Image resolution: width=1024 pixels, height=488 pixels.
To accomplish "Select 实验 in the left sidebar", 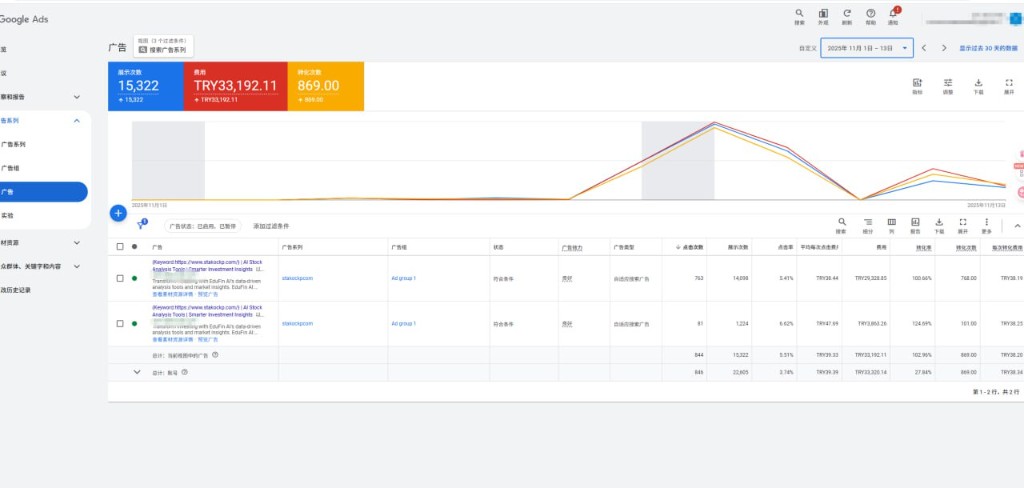I will pos(8,216).
